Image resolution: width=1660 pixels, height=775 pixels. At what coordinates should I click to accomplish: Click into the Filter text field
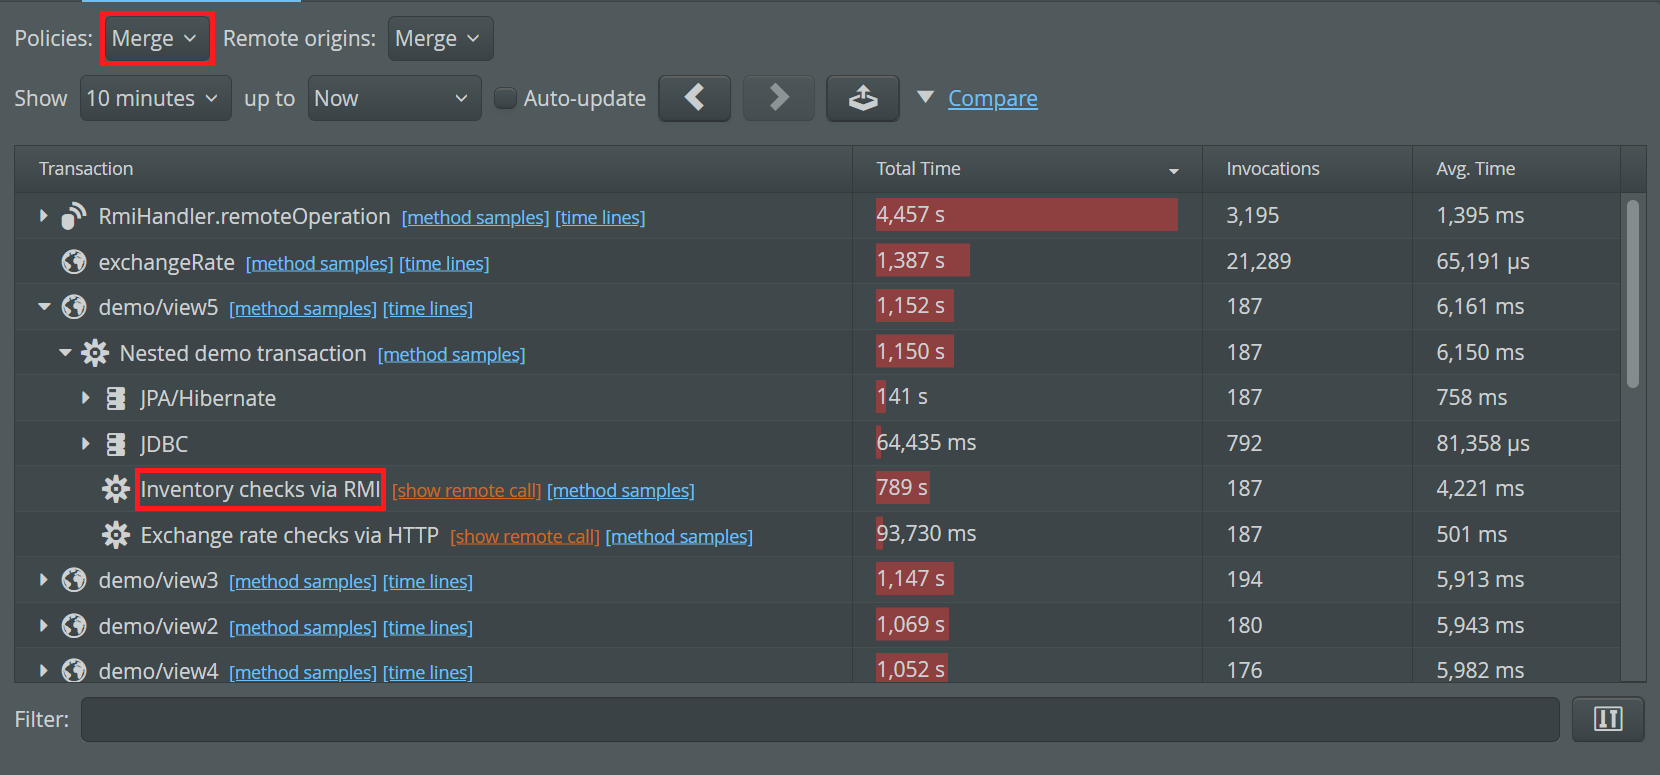(819, 719)
